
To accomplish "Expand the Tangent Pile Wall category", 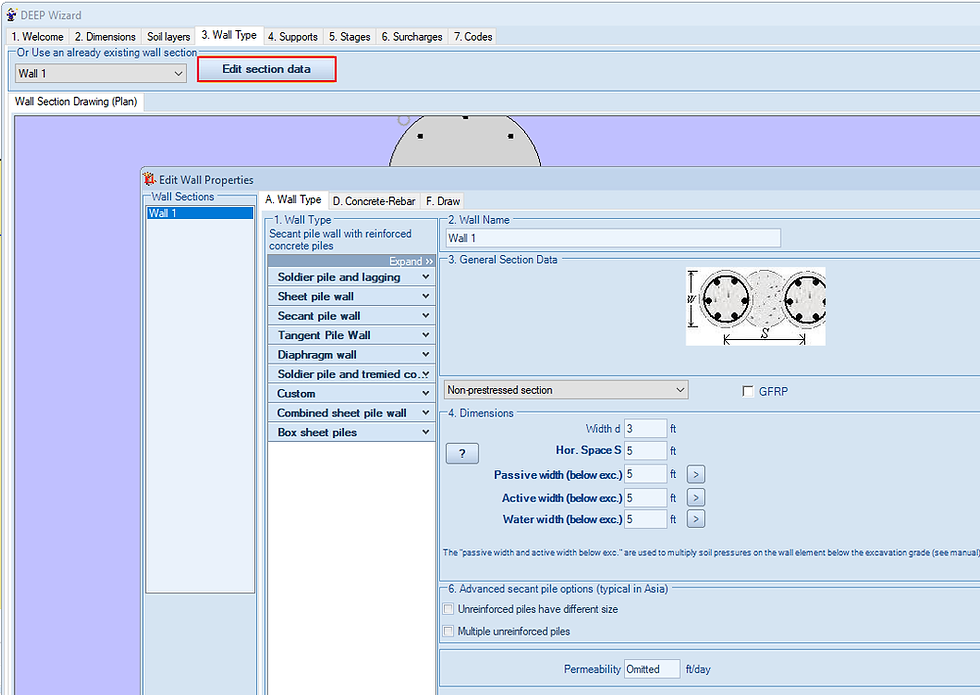I will 351,335.
